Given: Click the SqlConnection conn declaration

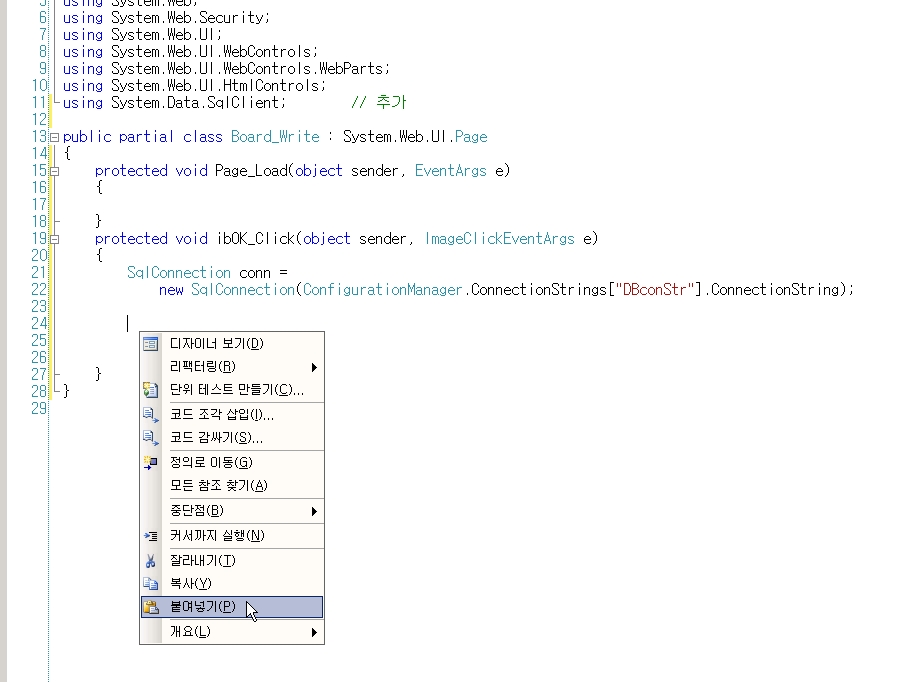Looking at the screenshot, I should [207, 273].
